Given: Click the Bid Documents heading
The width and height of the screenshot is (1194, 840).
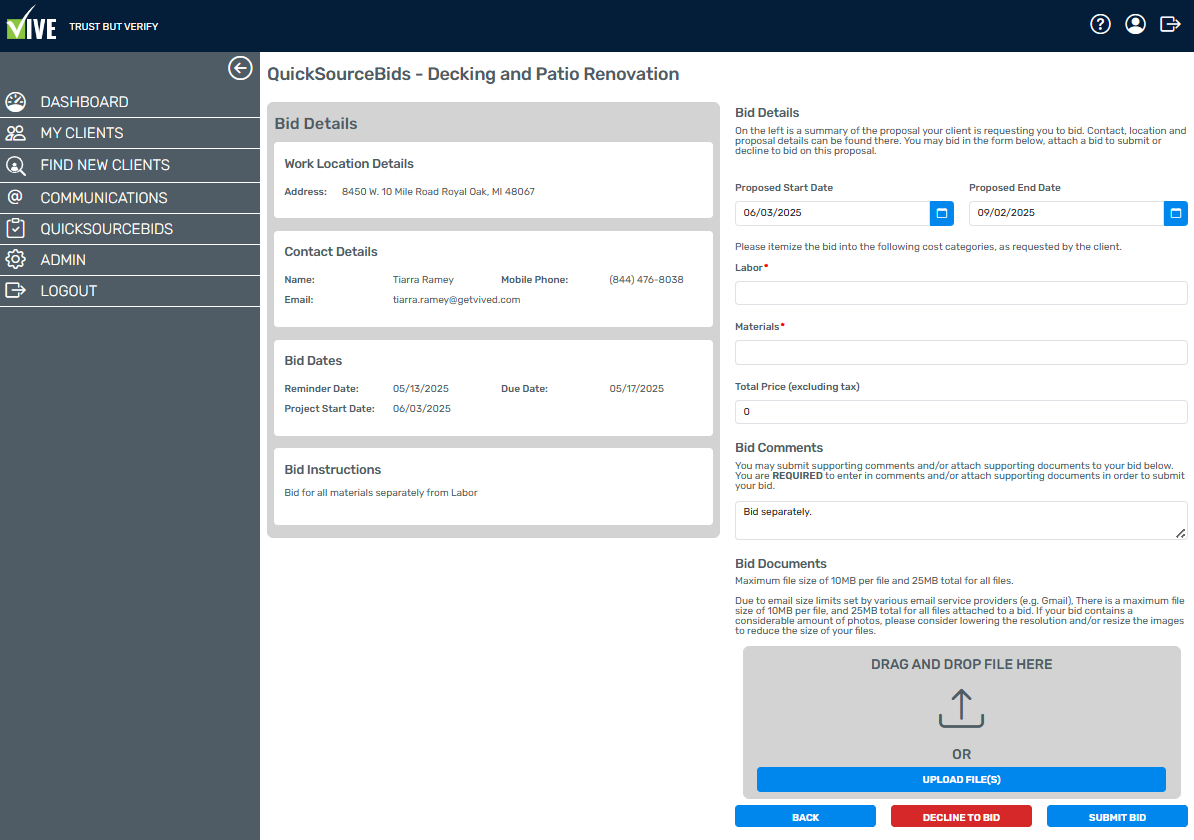Looking at the screenshot, I should click(781, 564).
